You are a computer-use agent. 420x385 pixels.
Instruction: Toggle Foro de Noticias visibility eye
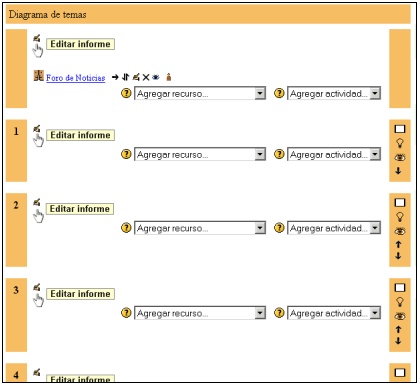click(156, 77)
